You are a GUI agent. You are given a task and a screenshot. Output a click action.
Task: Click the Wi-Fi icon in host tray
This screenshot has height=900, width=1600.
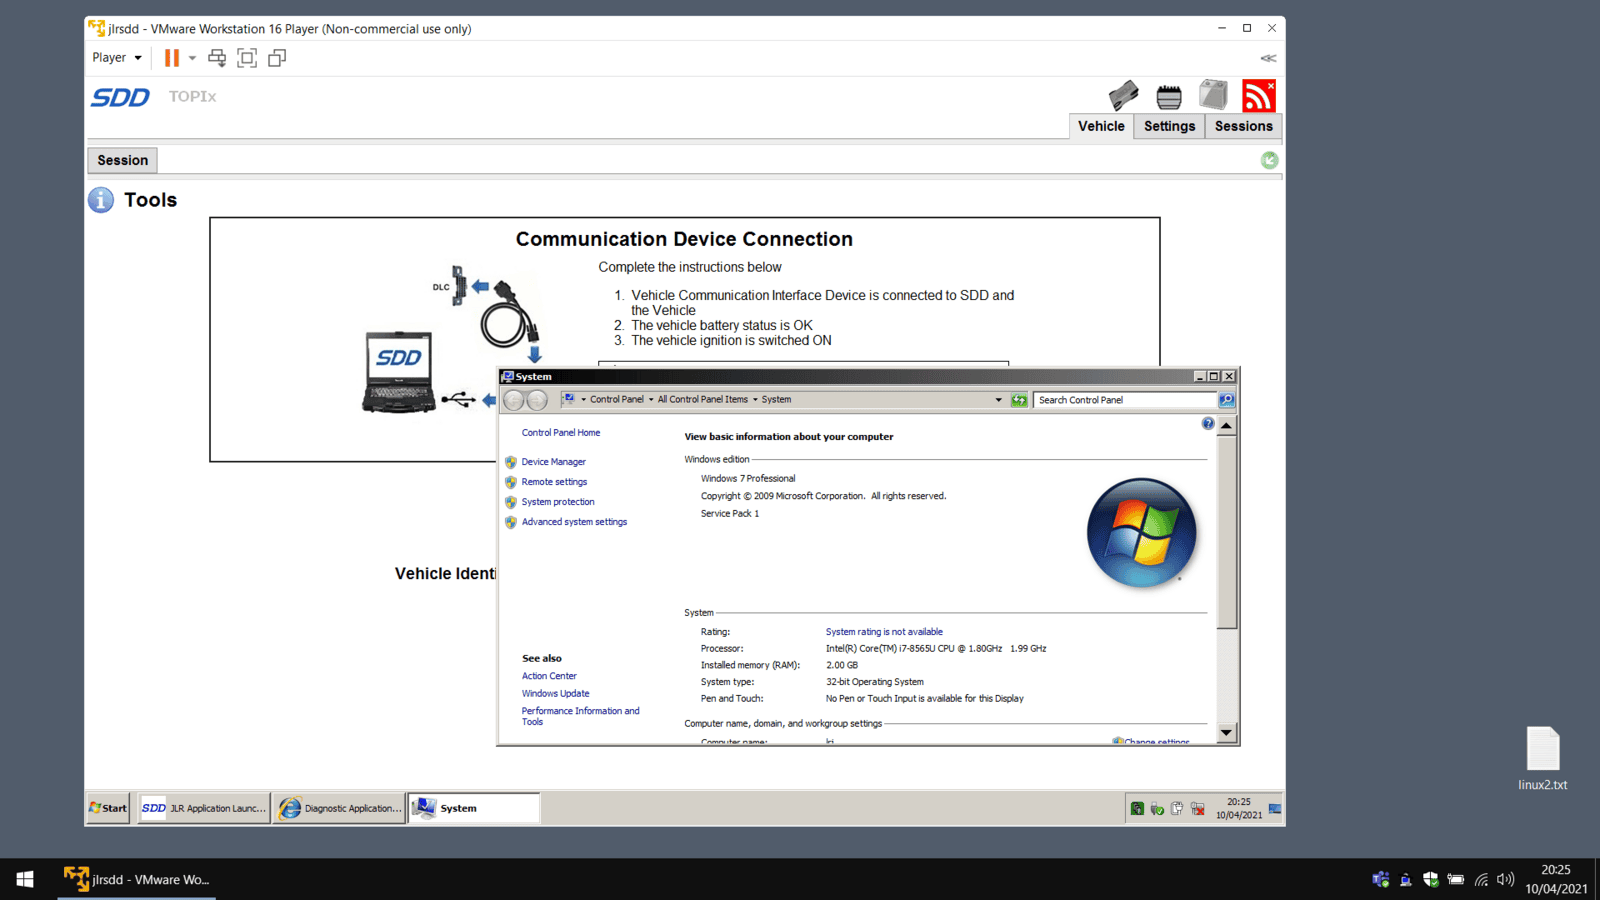[x=1481, y=879]
